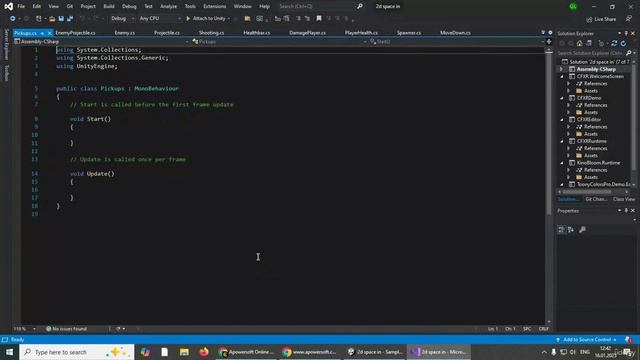Collapse the KinoBloom.Runtime project node
This screenshot has width=640, height=360.
click(562, 163)
